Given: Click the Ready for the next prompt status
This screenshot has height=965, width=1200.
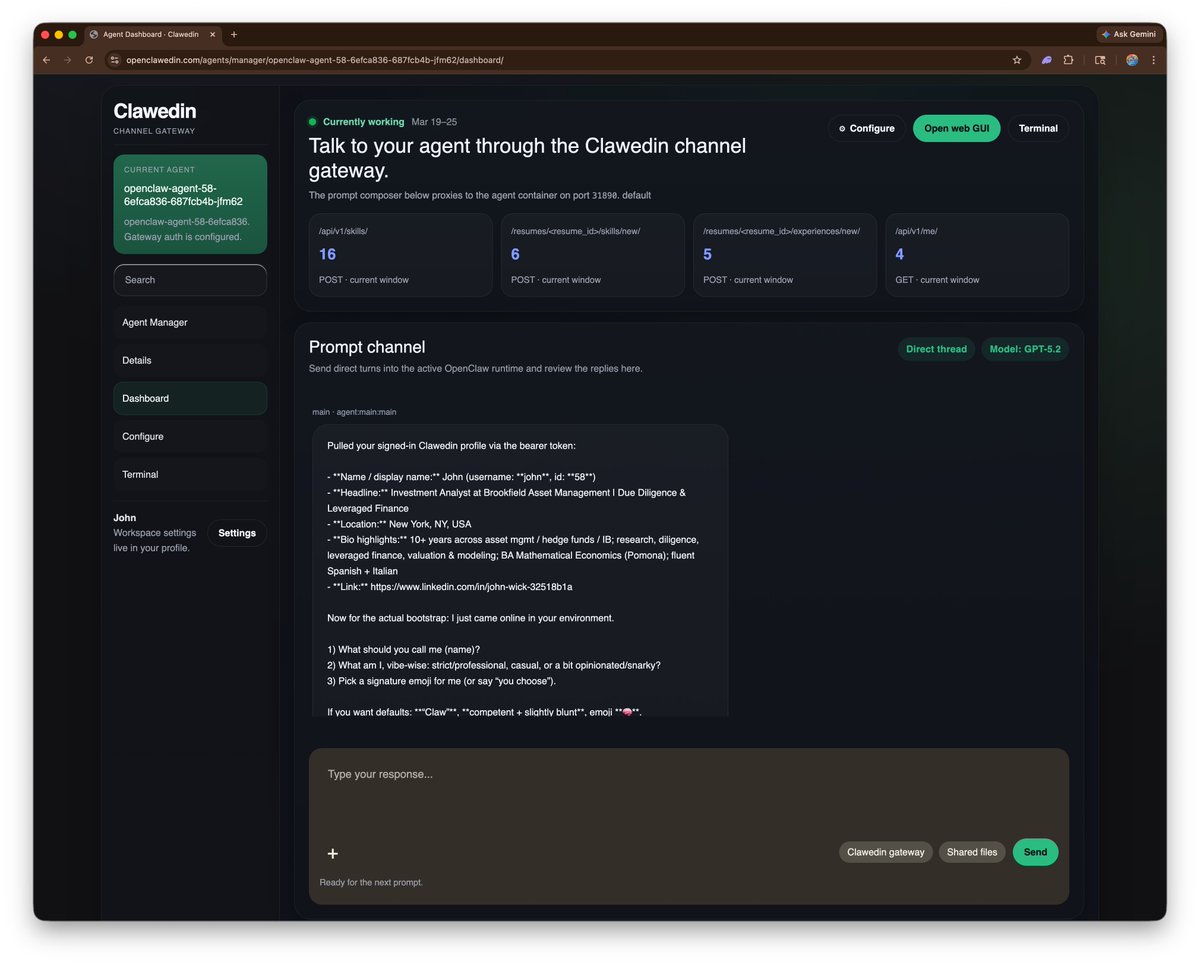Looking at the screenshot, I should (x=371, y=882).
